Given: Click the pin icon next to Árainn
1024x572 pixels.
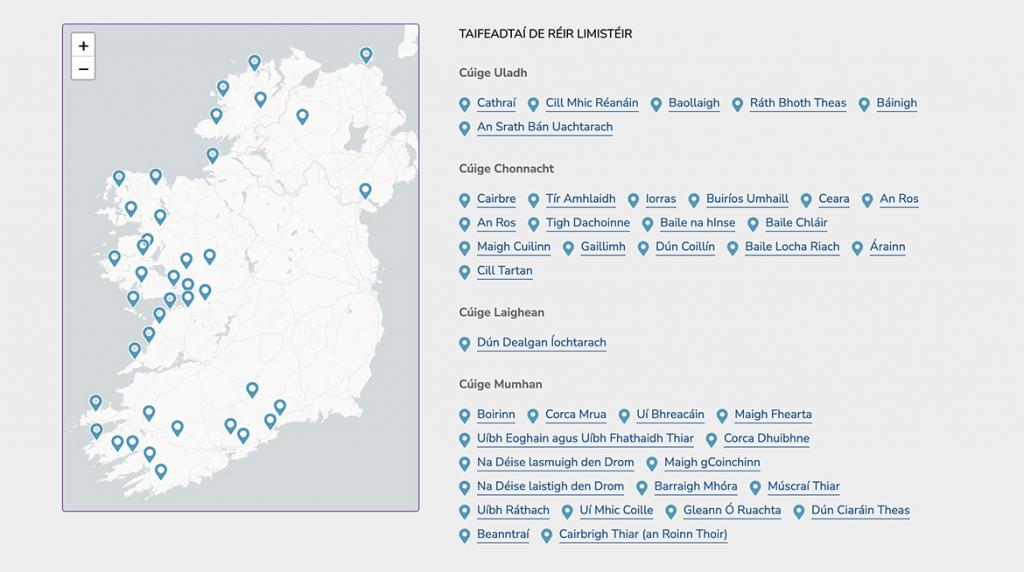Looking at the screenshot, I should (x=857, y=248).
